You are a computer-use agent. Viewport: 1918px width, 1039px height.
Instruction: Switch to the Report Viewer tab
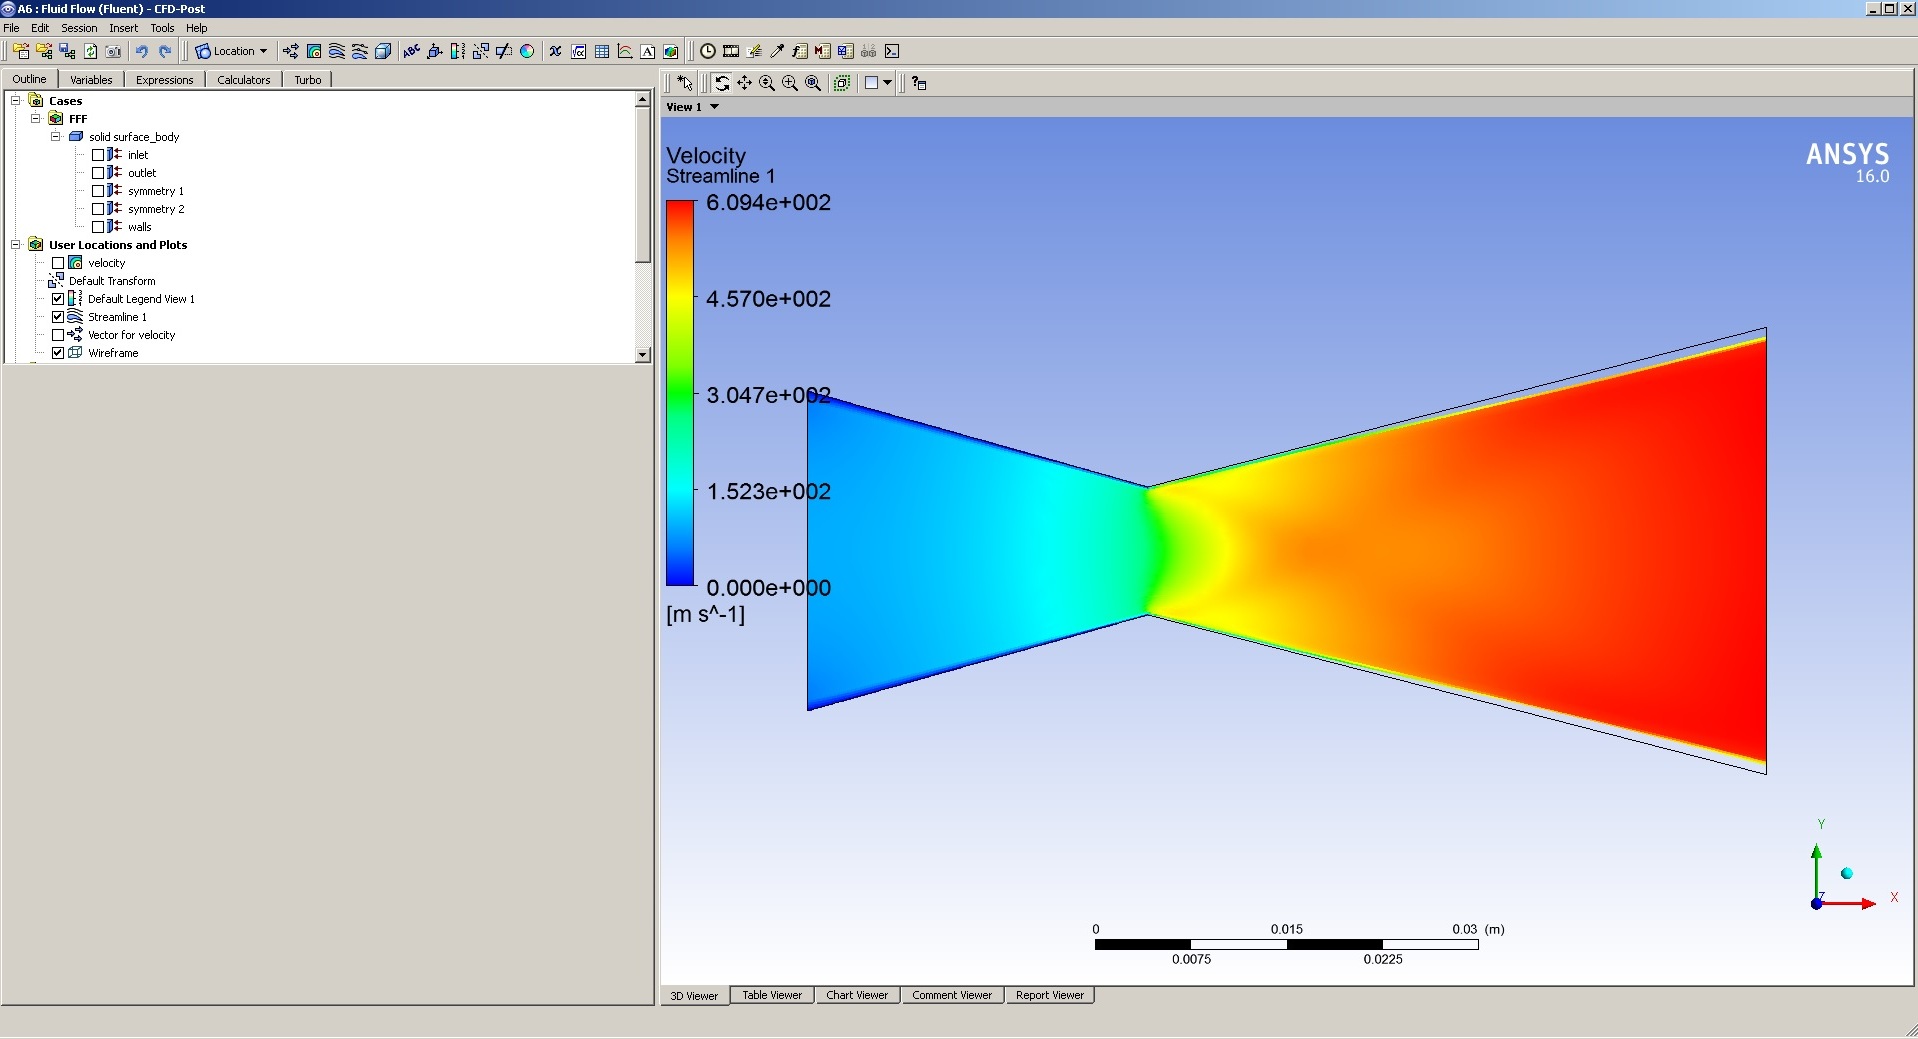point(1050,995)
